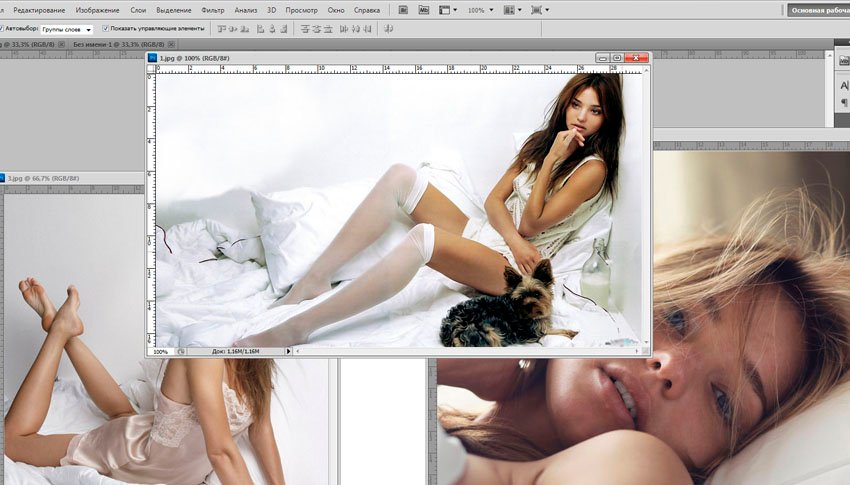Open the Character panel icon (A)
This screenshot has height=485, width=850.
[844, 86]
